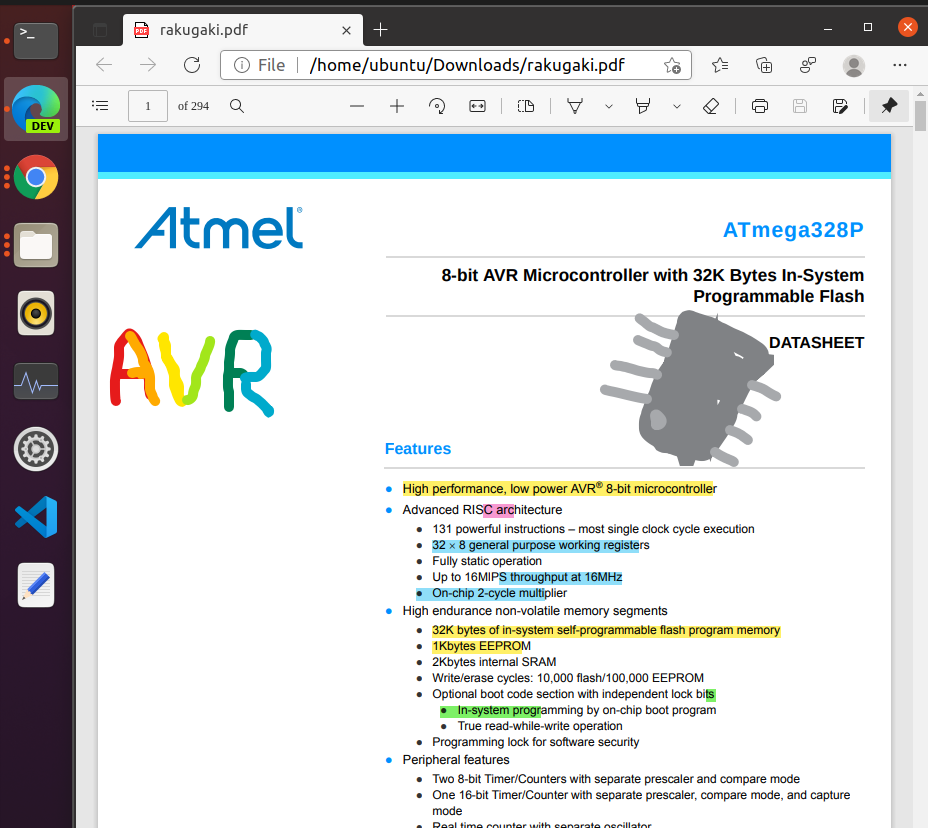The width and height of the screenshot is (928, 828).
Task: Click the Features heading
Action: (418, 449)
